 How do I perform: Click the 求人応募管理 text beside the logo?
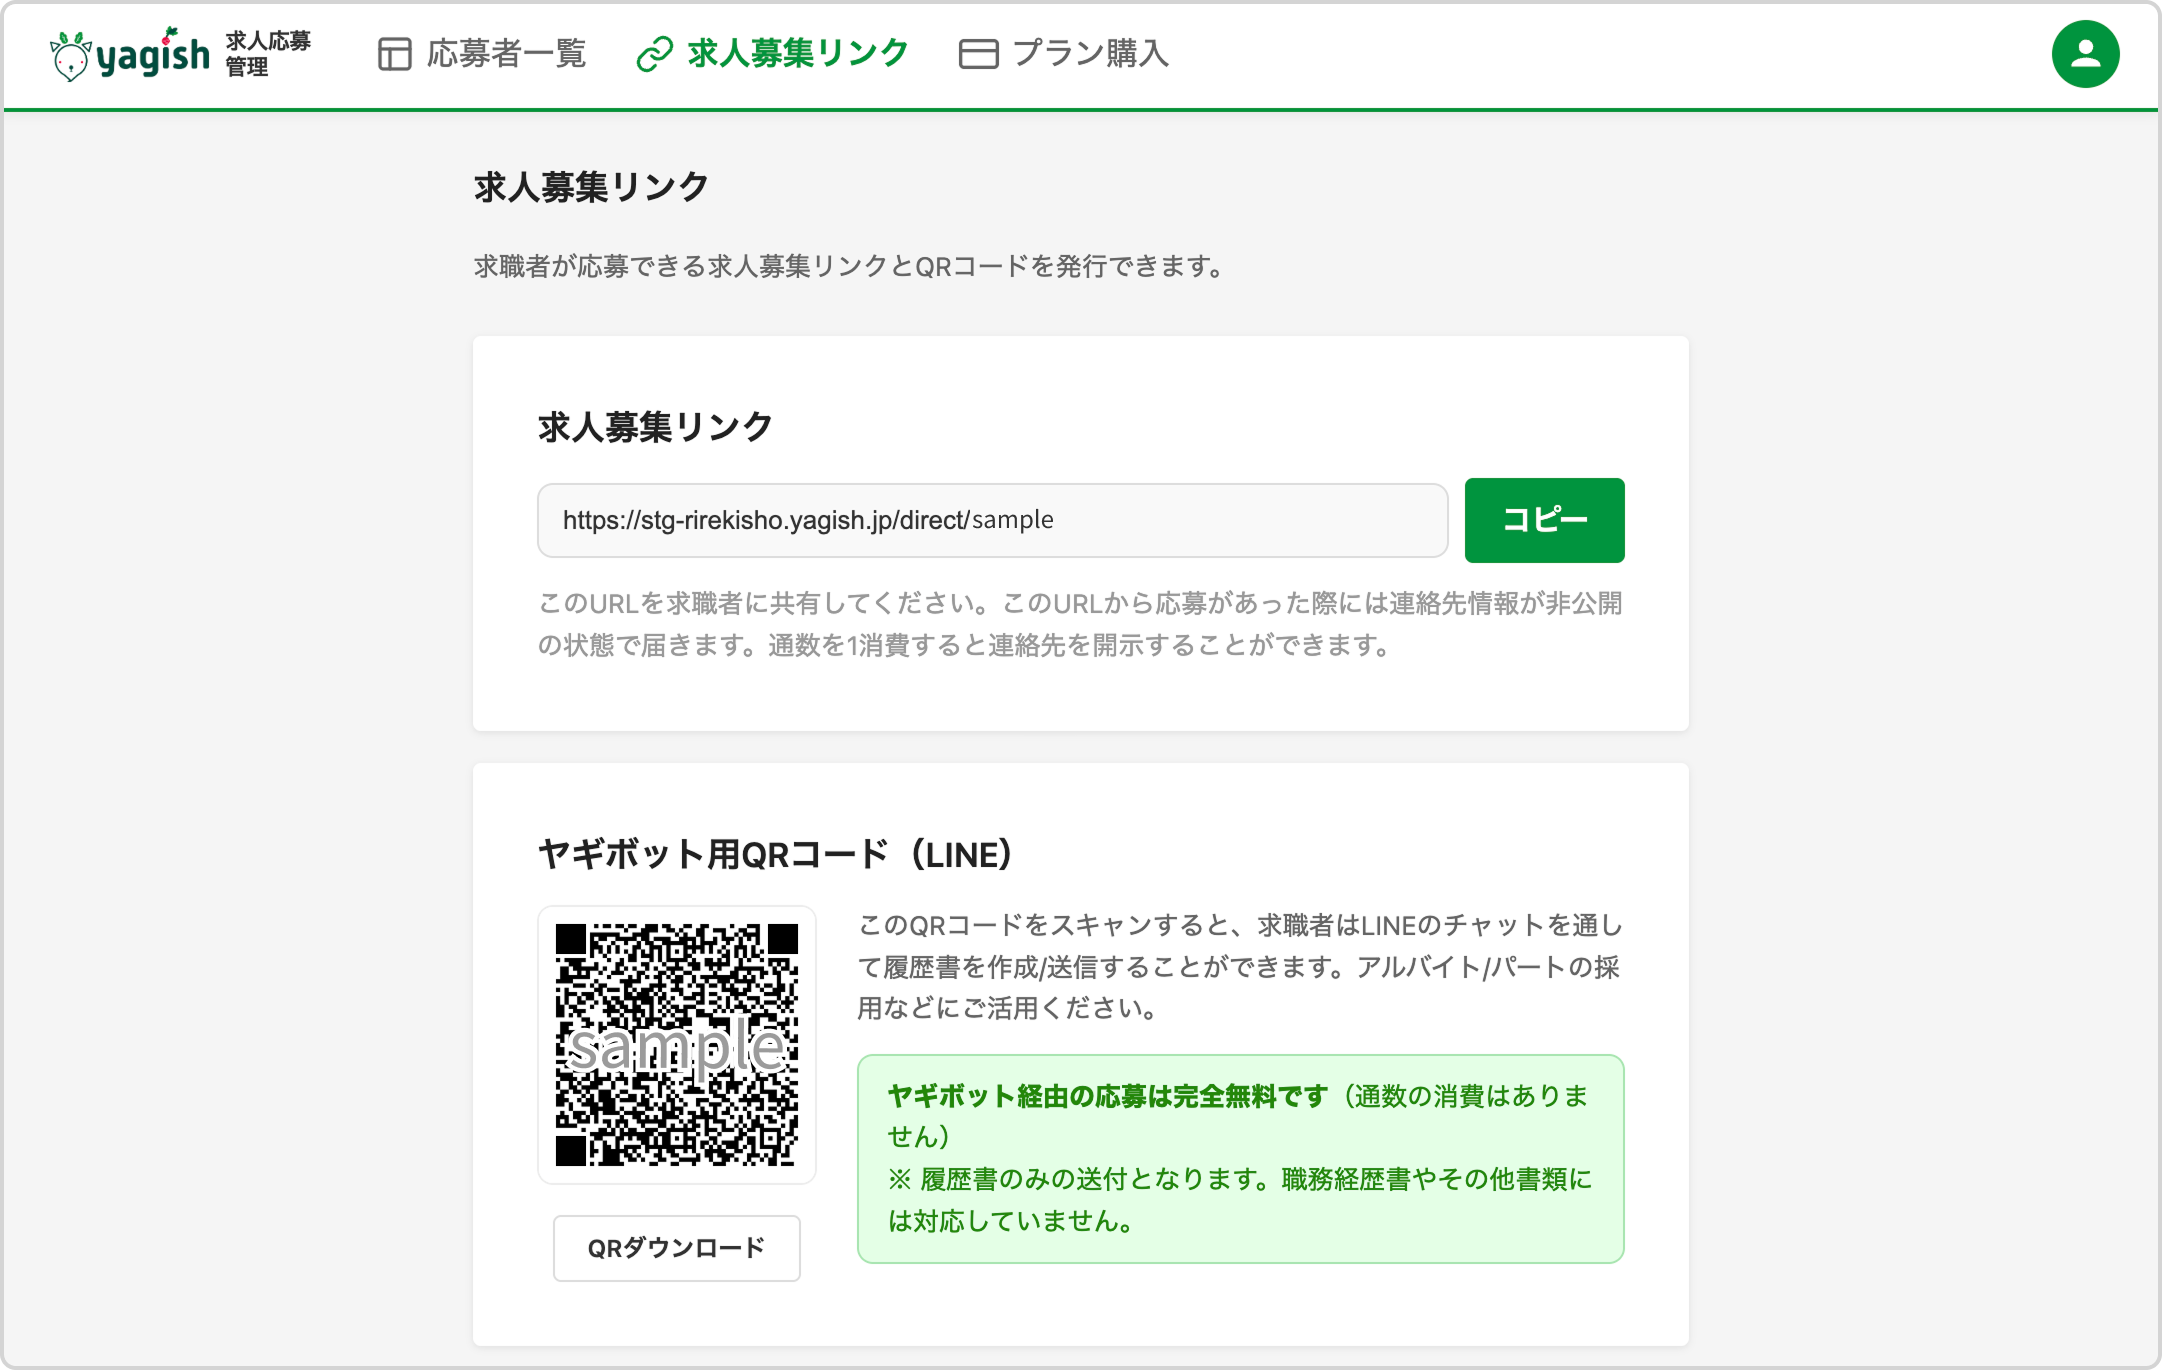268,54
